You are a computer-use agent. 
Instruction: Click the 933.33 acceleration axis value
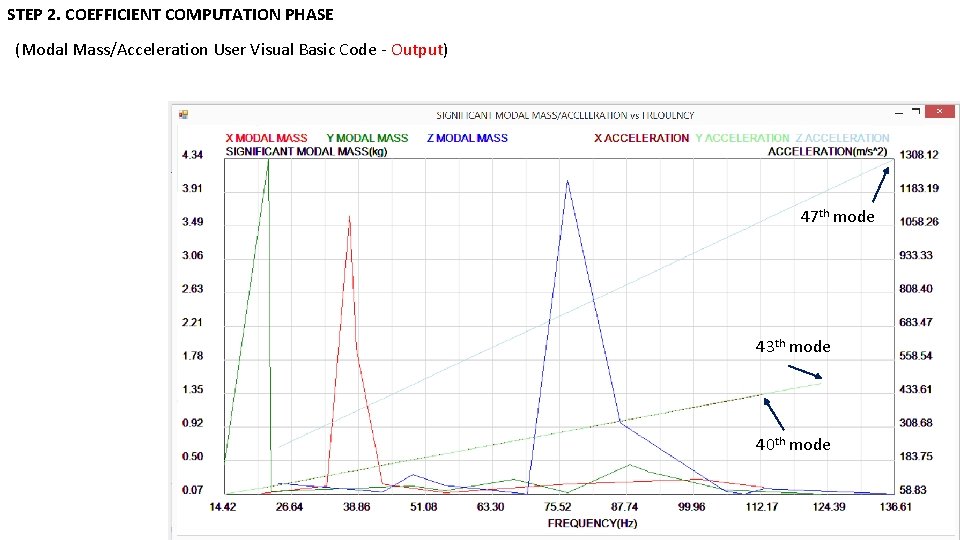(916, 255)
